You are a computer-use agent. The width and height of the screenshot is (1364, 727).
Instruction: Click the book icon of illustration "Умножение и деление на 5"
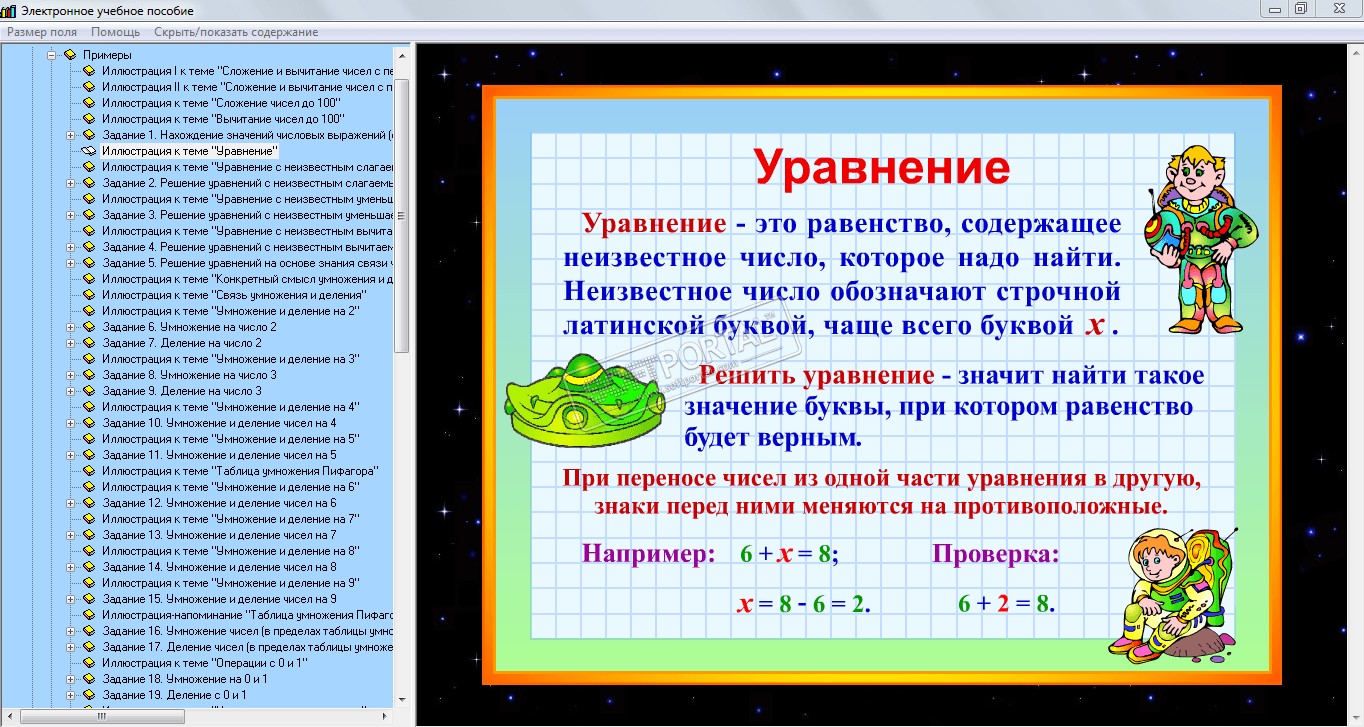tap(88, 439)
